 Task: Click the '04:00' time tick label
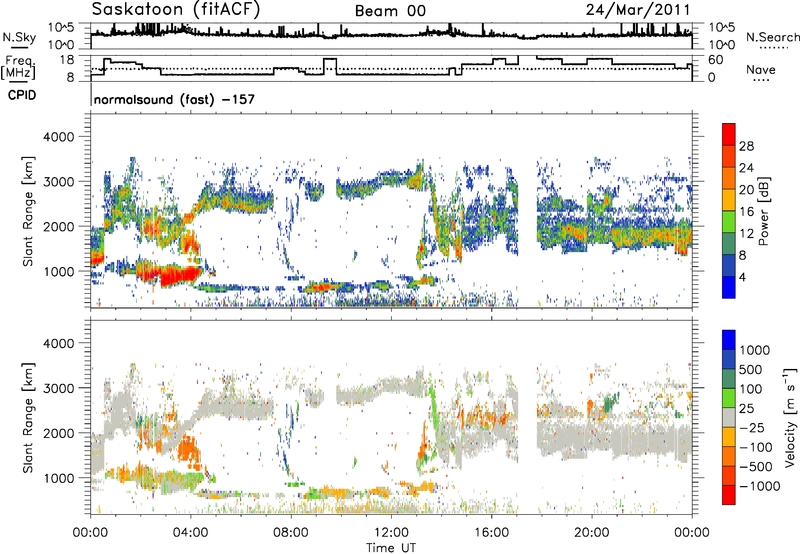coord(190,533)
